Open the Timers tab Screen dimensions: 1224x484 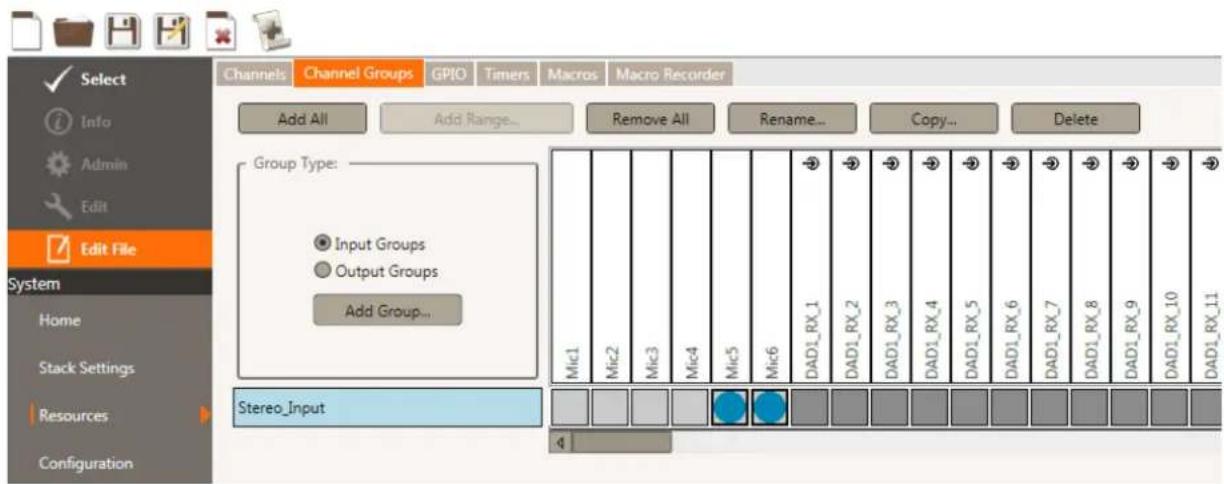507,73
